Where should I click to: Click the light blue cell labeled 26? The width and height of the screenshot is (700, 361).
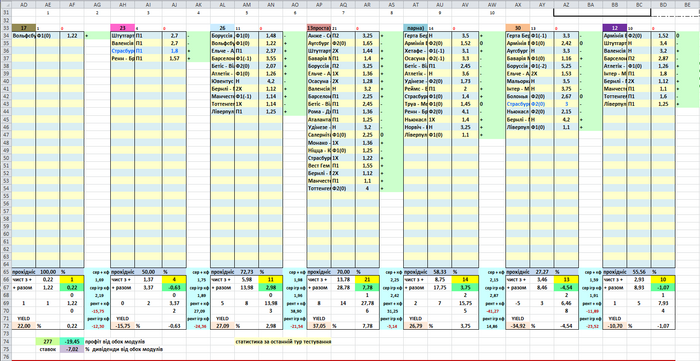coord(222,28)
